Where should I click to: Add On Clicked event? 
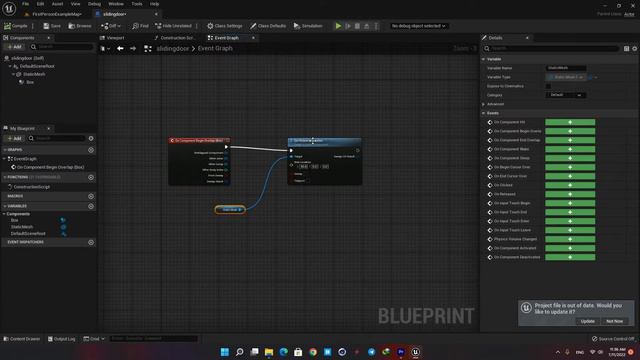coord(570,185)
